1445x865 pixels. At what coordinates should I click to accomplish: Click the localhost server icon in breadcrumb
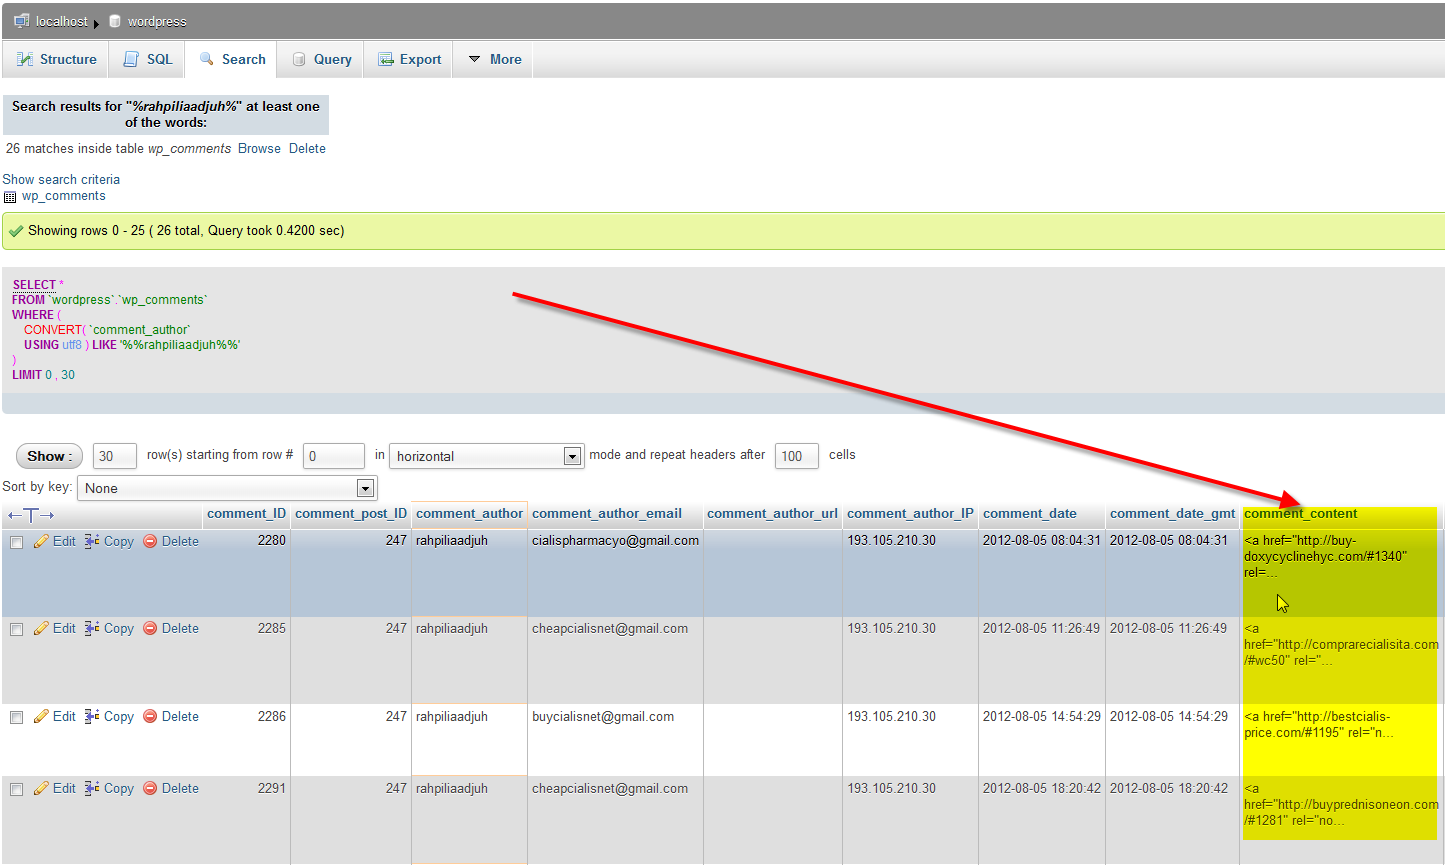(x=21, y=21)
